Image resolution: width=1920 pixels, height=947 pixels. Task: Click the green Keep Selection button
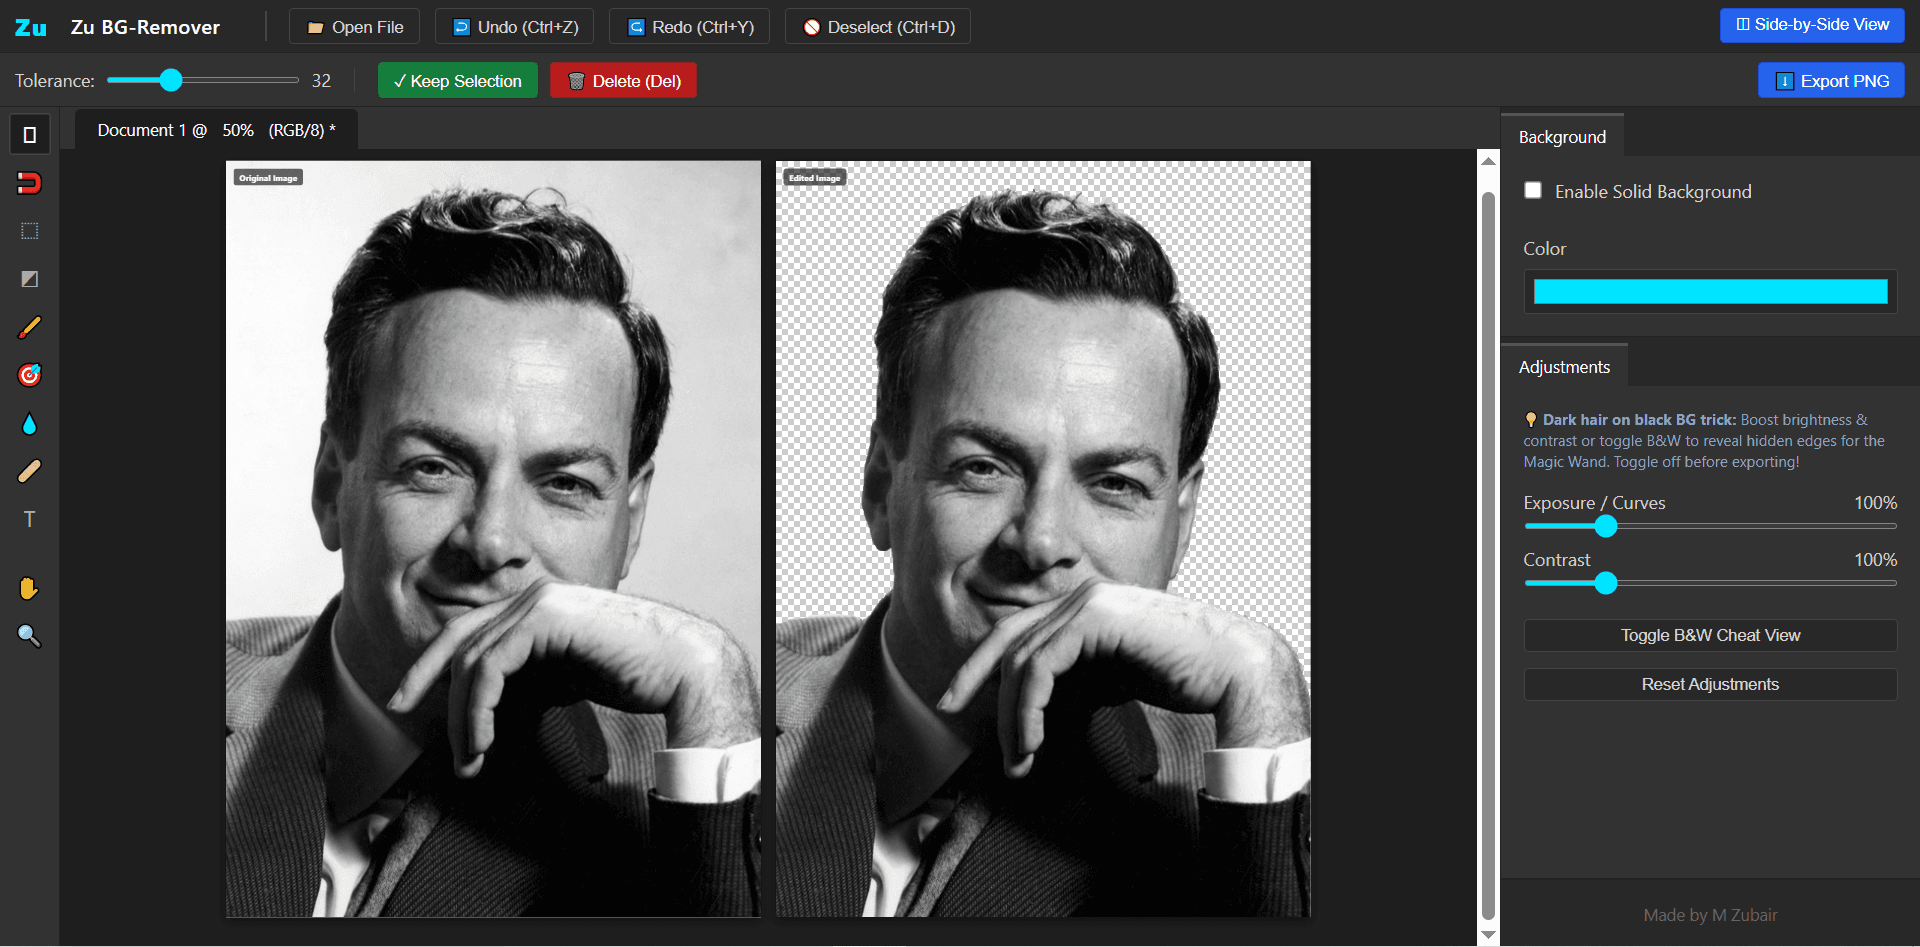tap(458, 81)
